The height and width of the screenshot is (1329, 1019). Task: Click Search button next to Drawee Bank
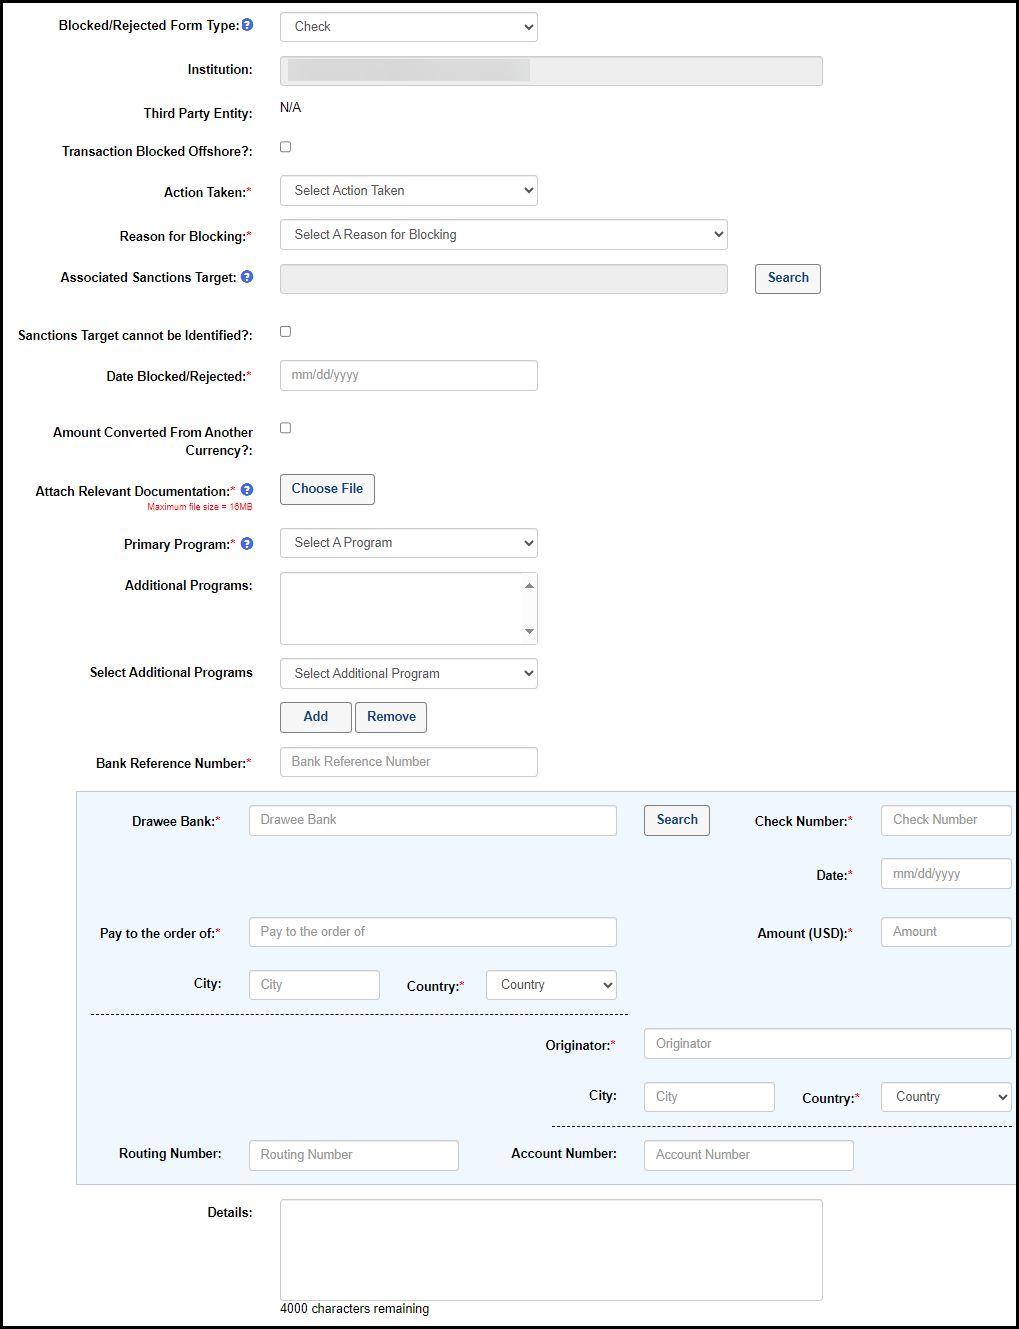click(x=676, y=820)
